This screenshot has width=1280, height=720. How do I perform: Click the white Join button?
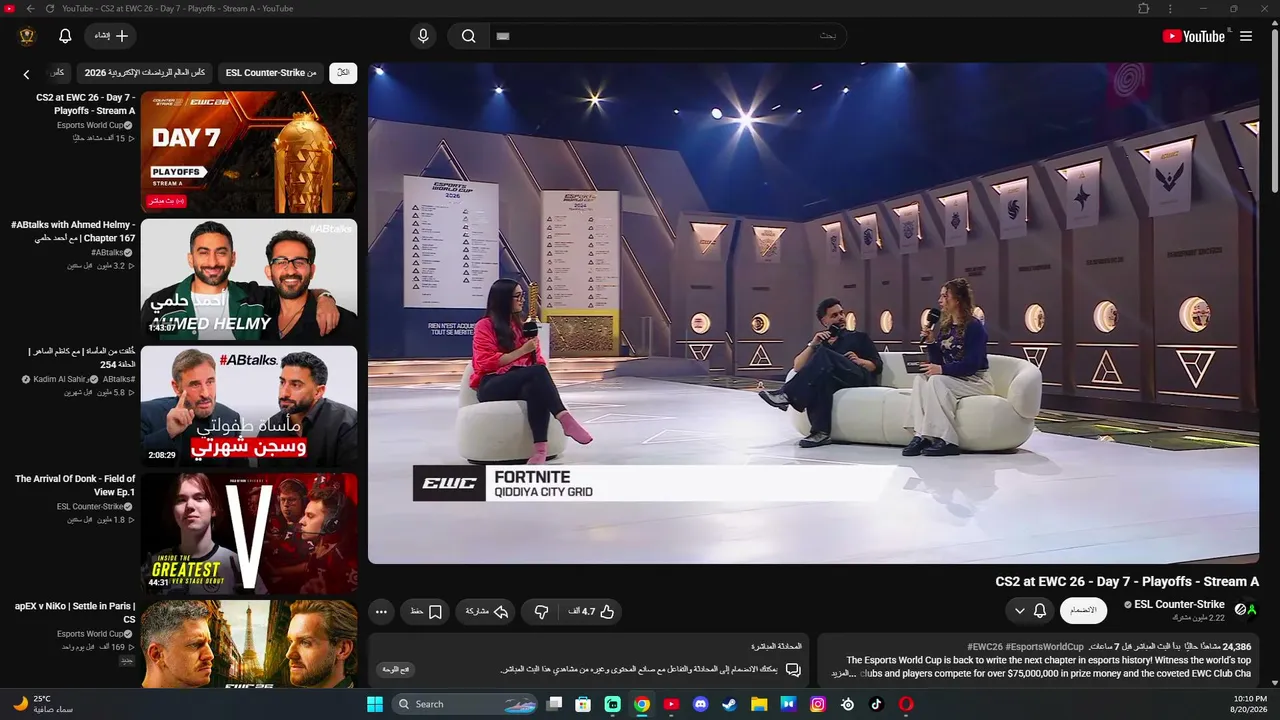[x=1083, y=610]
